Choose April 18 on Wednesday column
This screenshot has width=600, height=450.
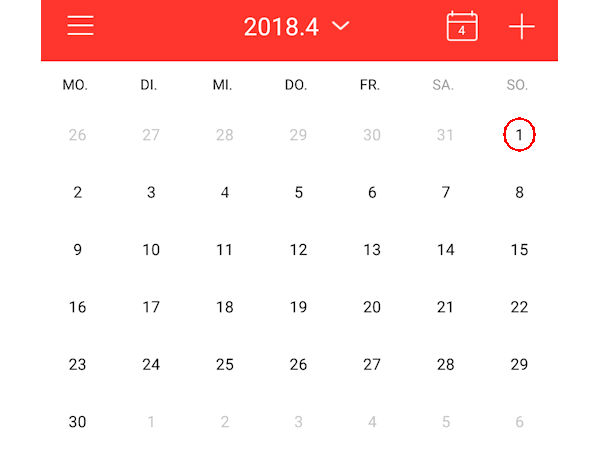(225, 307)
